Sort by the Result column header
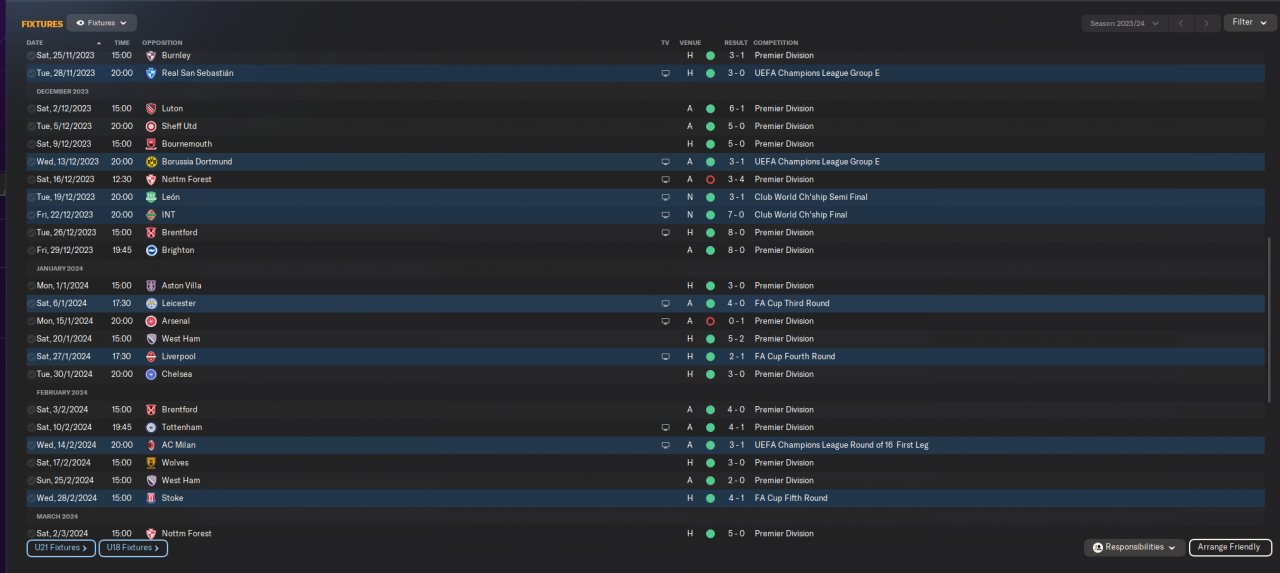The width and height of the screenshot is (1280, 573). (736, 43)
